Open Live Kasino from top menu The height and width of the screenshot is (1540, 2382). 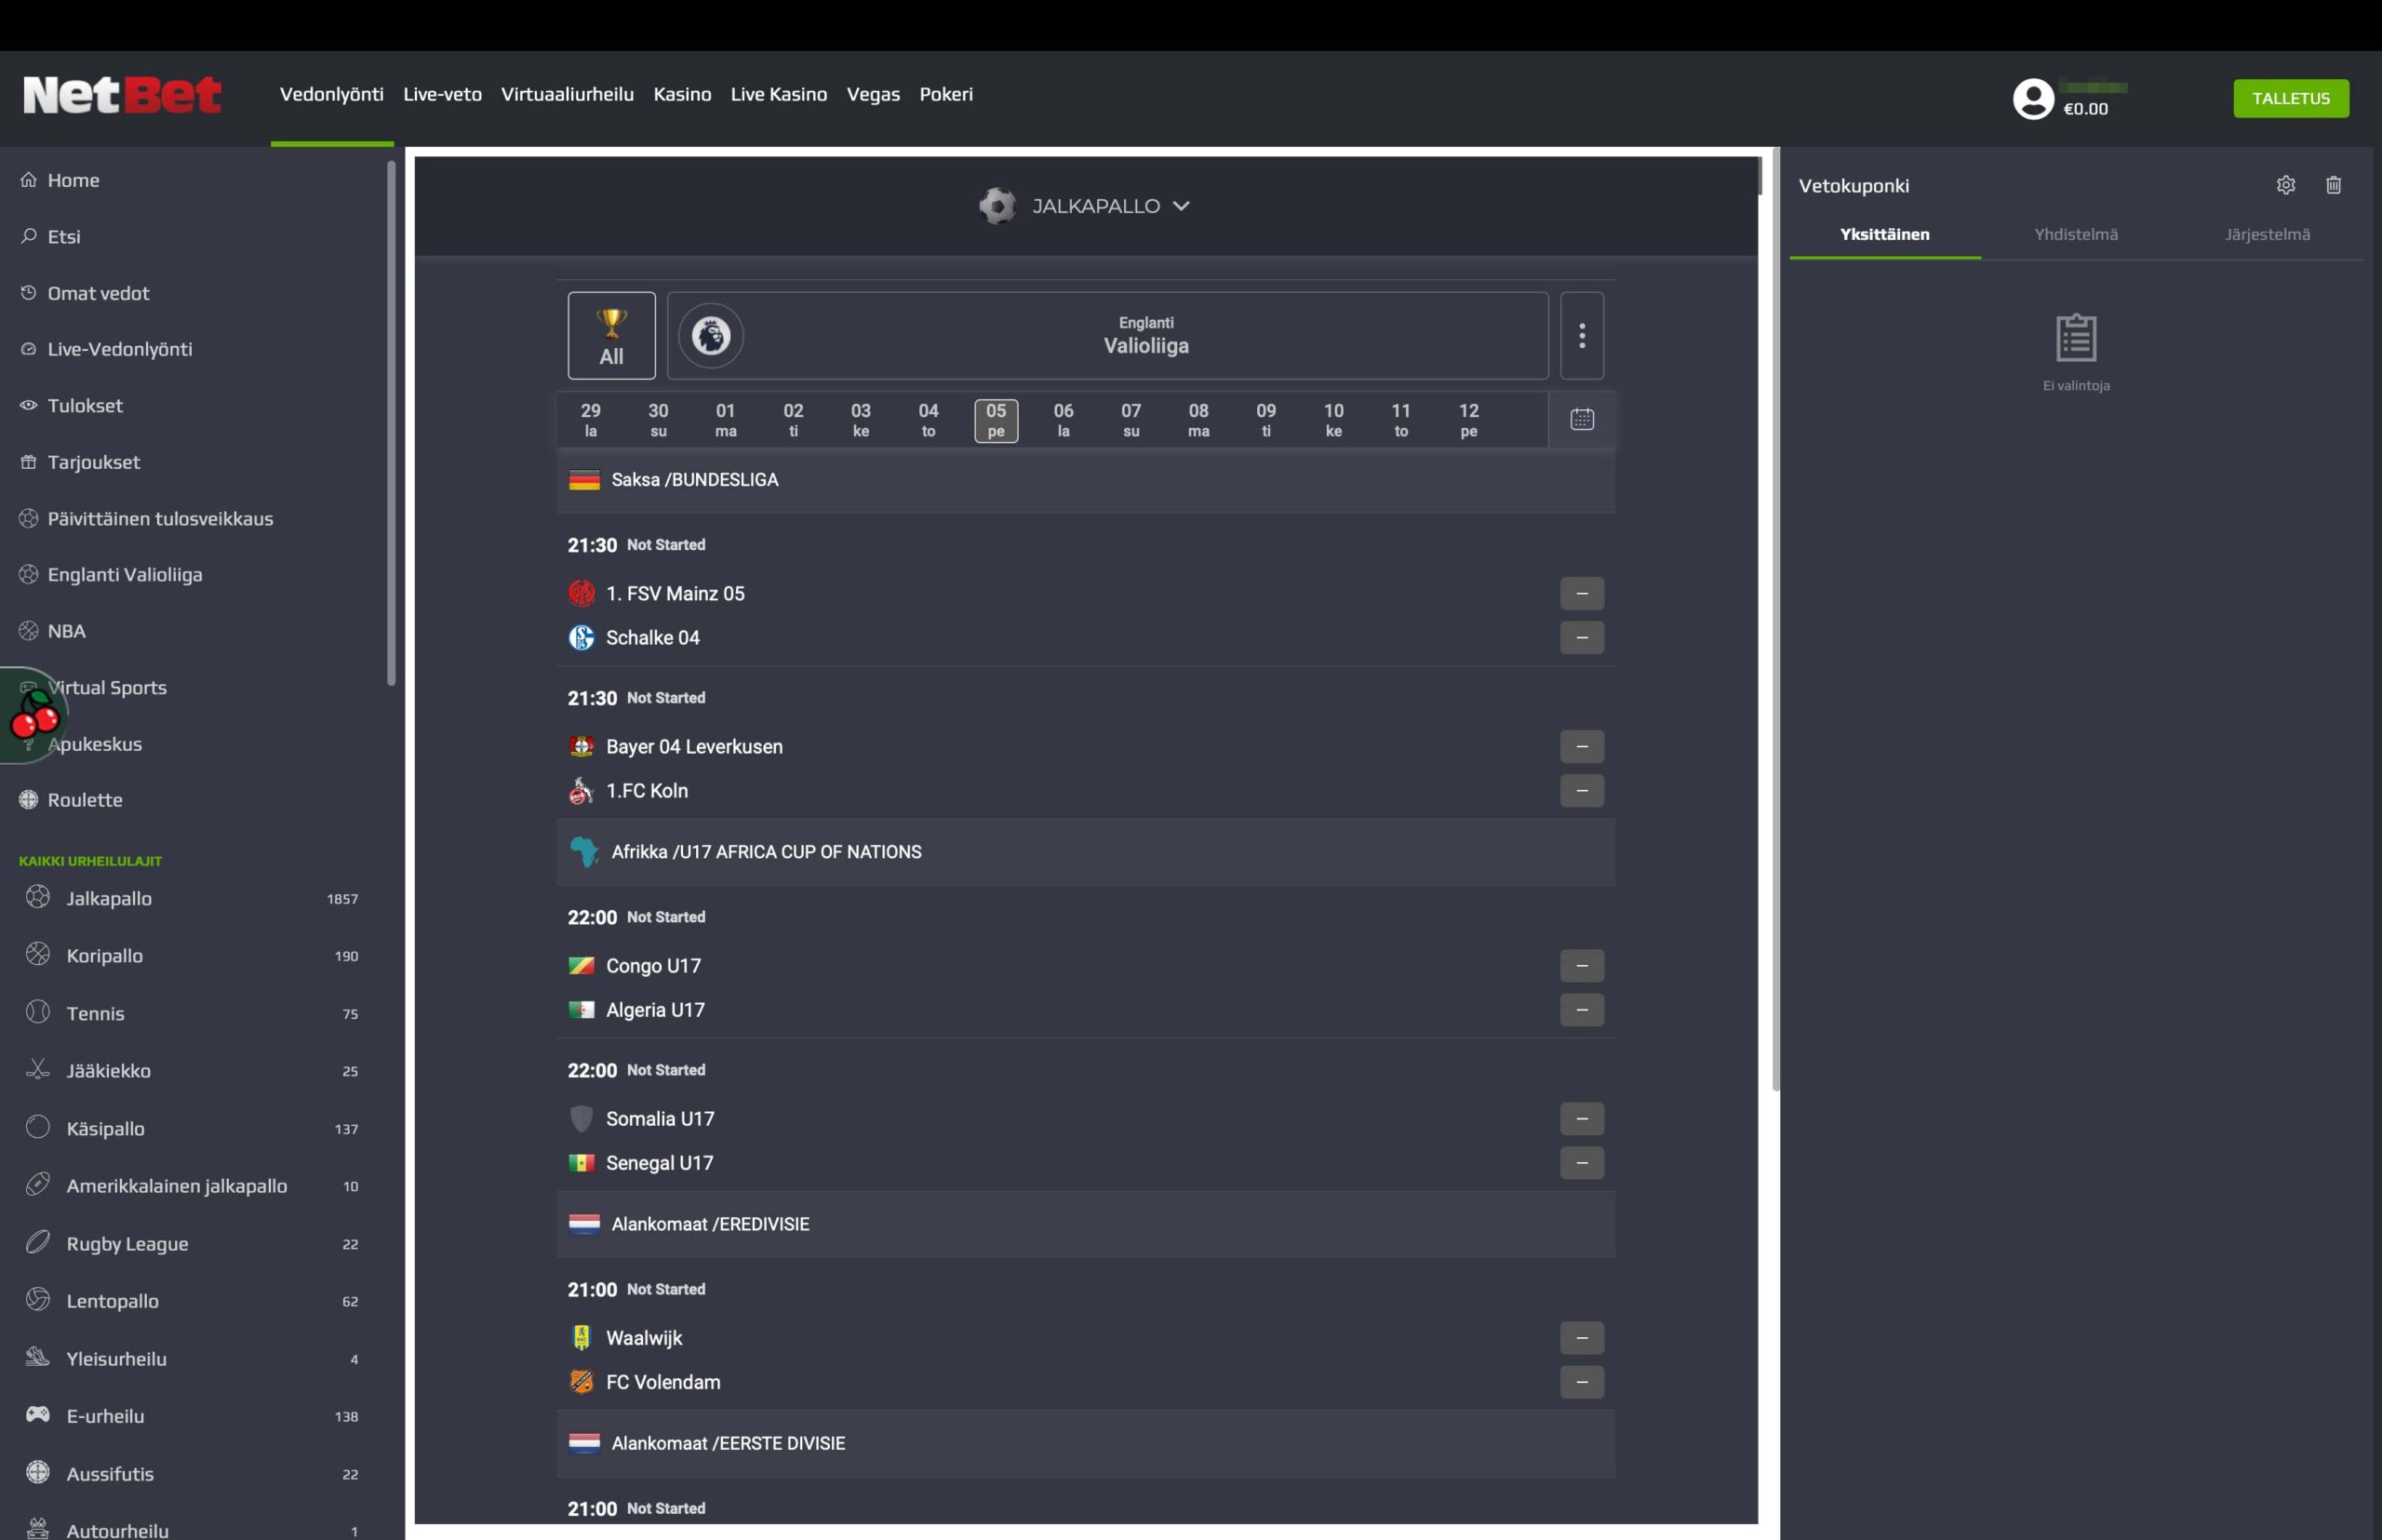pos(778,95)
